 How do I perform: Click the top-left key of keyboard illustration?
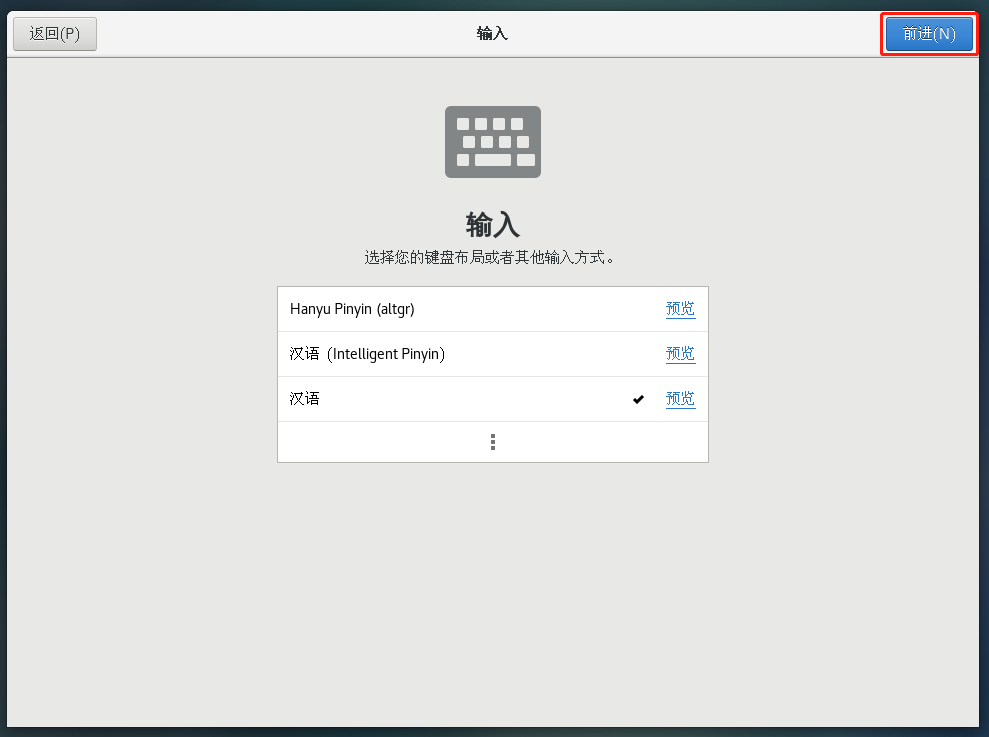click(x=463, y=124)
